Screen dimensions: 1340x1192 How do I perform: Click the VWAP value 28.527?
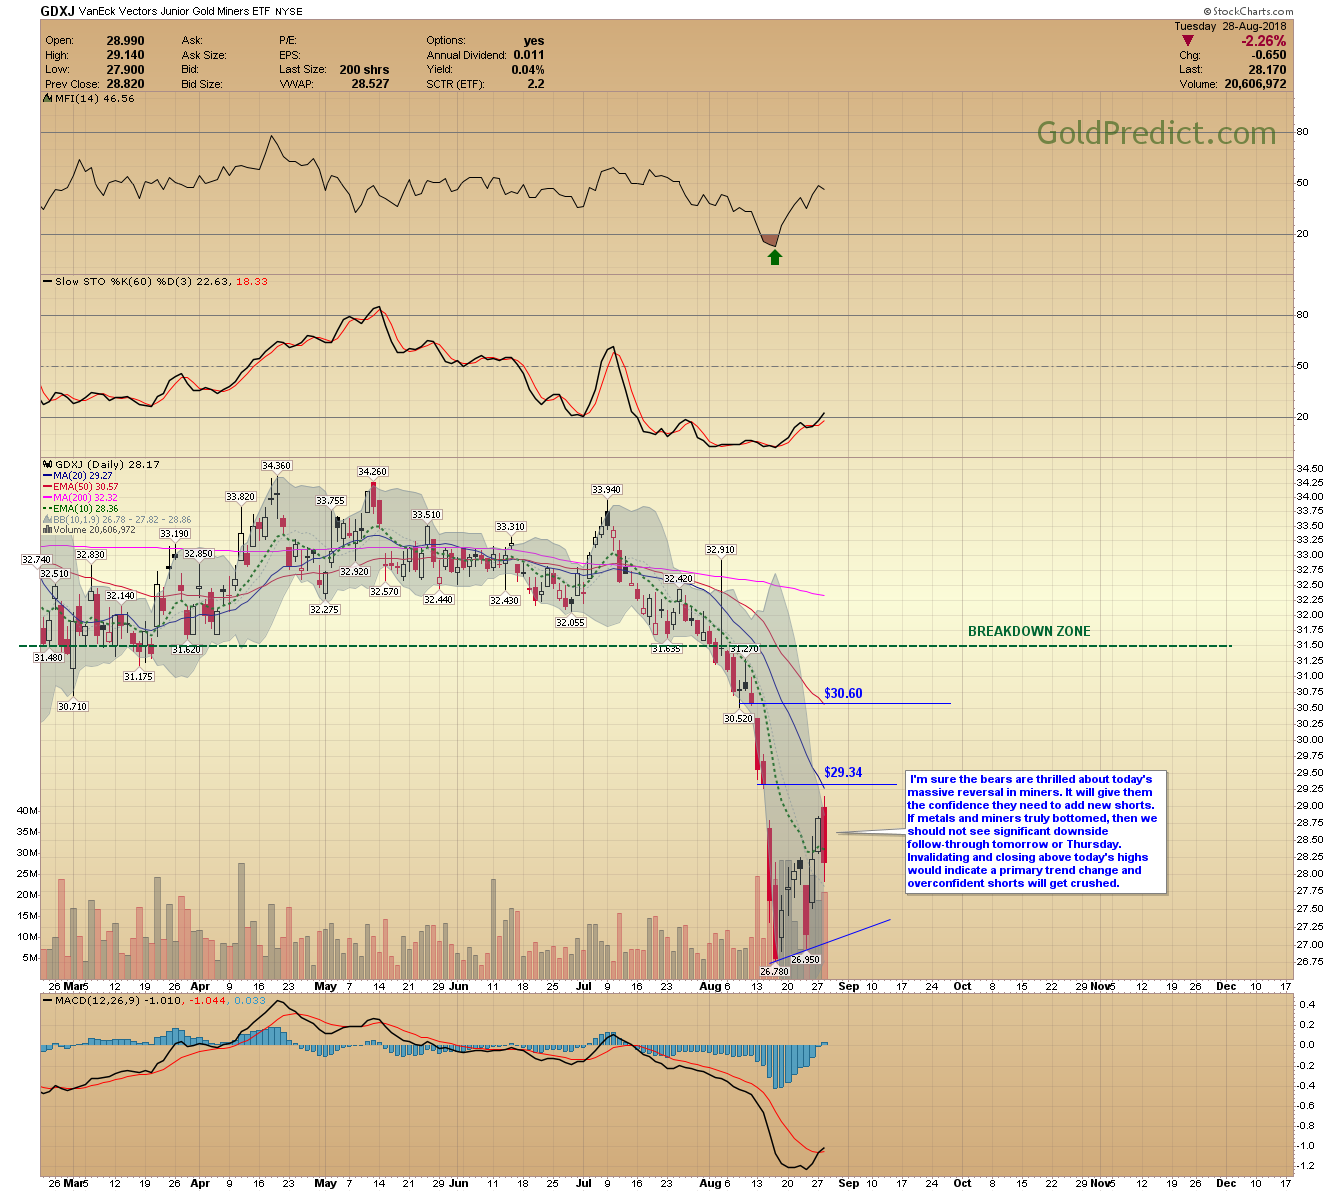coord(370,84)
